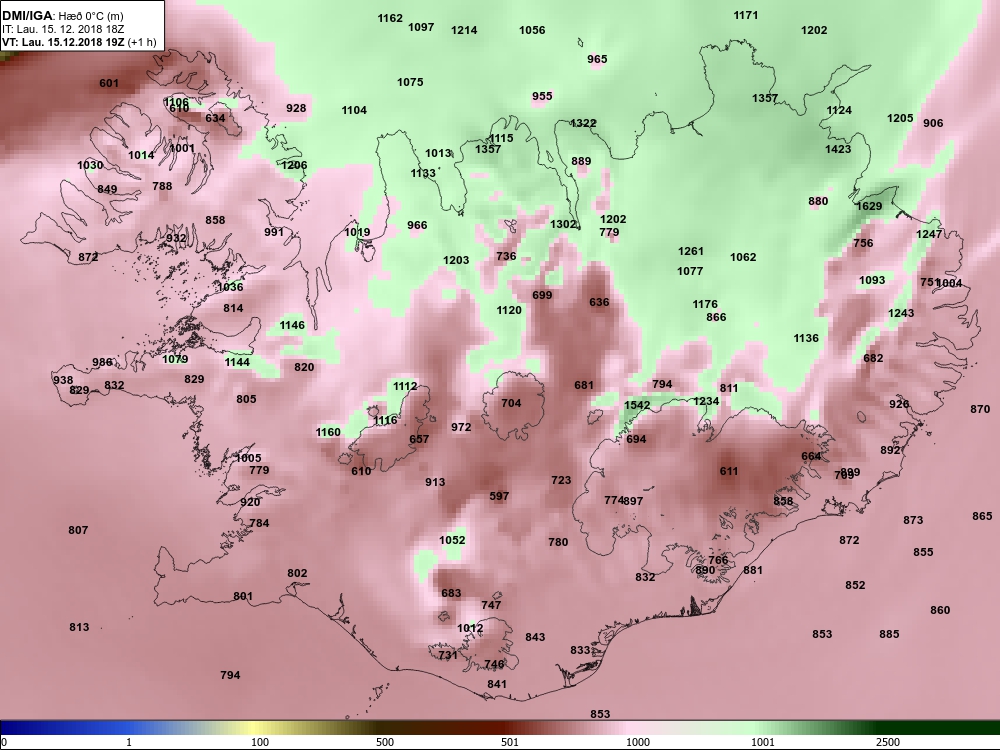Click the map value 1097
Image resolution: width=1000 pixels, height=750 pixels.
[421, 27]
